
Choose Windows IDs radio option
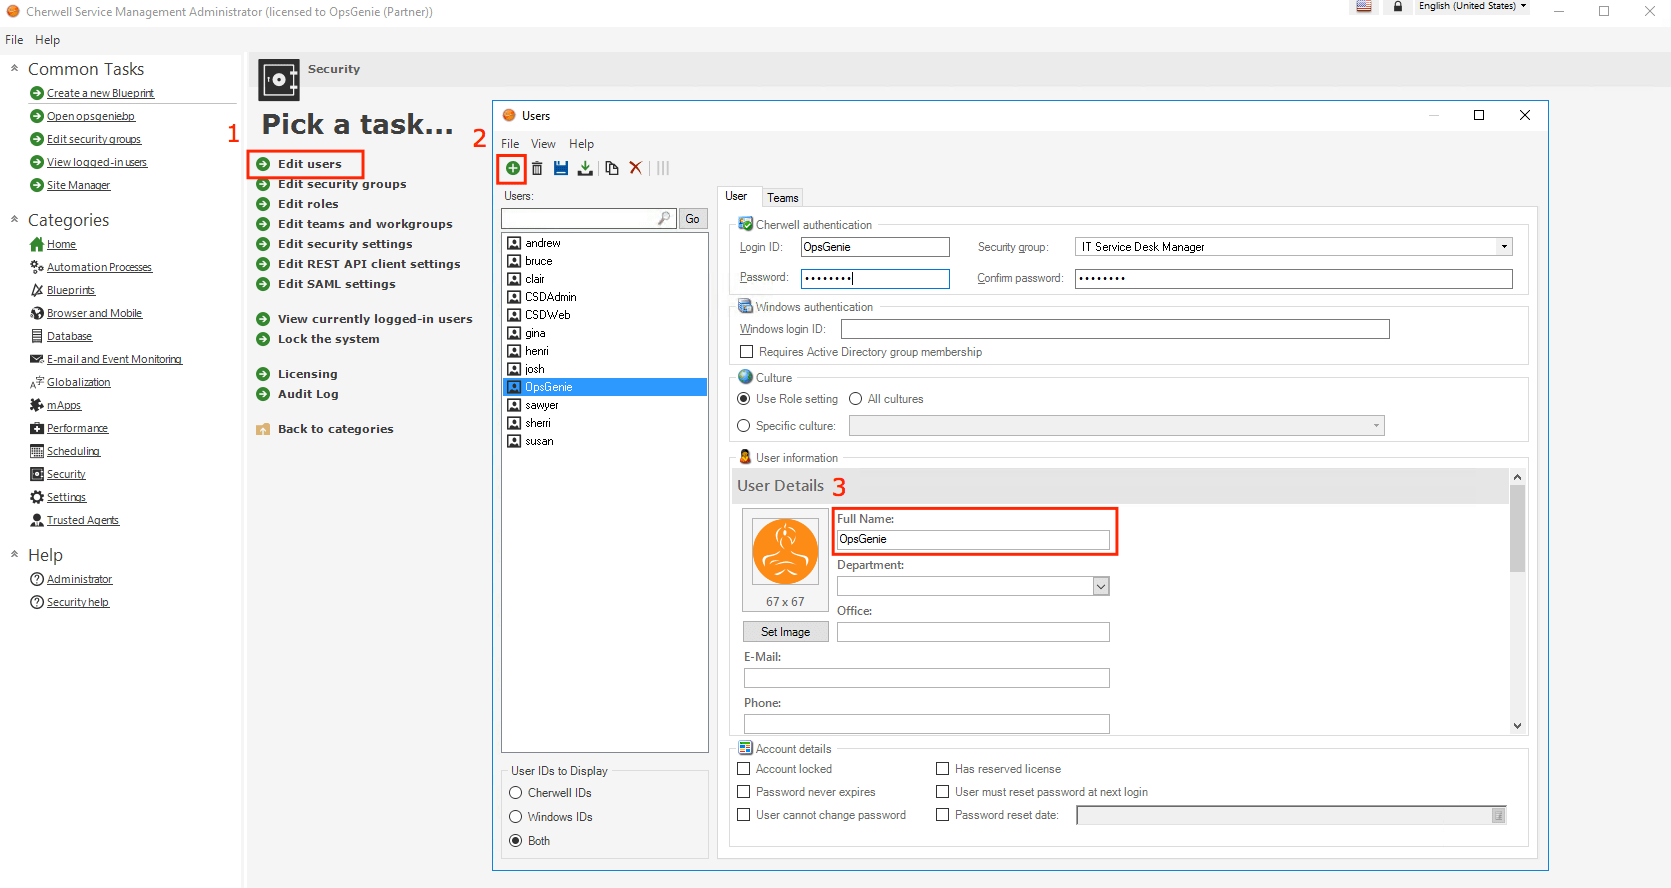pyautogui.click(x=516, y=817)
